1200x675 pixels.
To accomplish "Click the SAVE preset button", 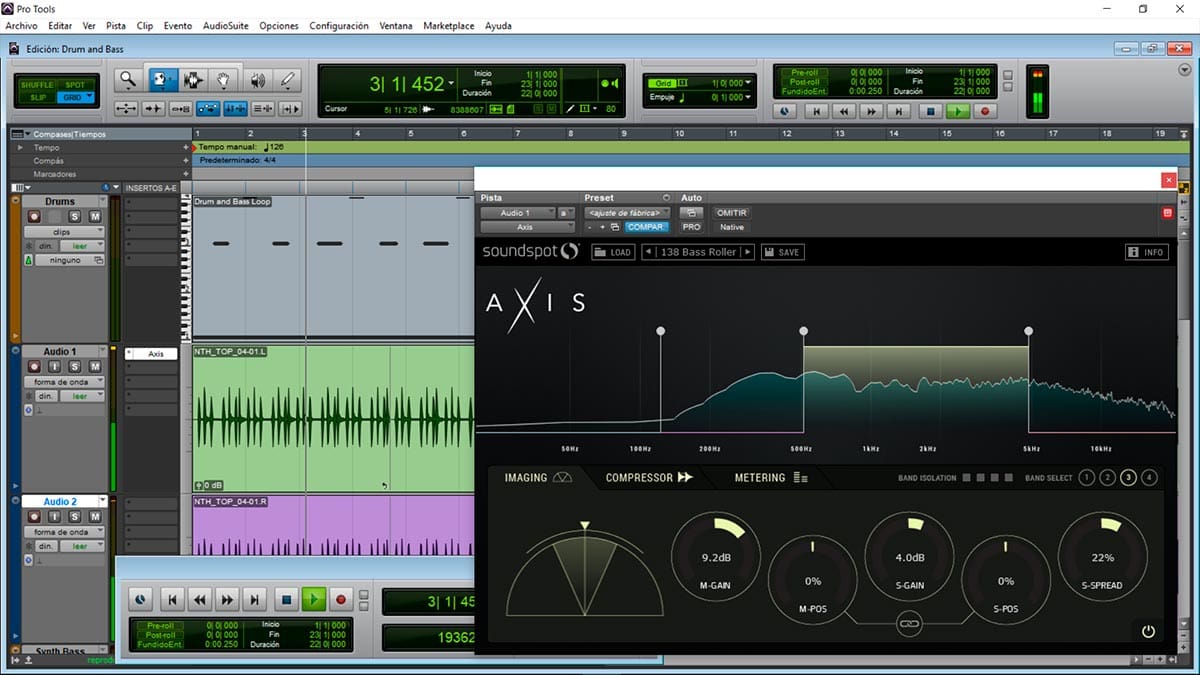I will (x=781, y=252).
